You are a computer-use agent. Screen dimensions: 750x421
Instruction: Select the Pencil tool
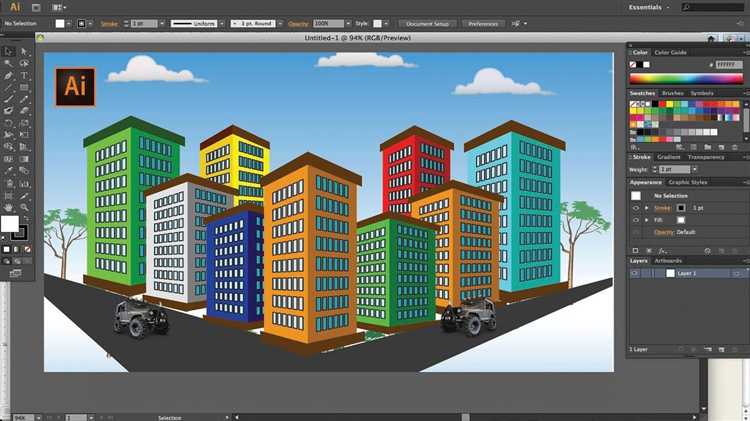[x=24, y=99]
